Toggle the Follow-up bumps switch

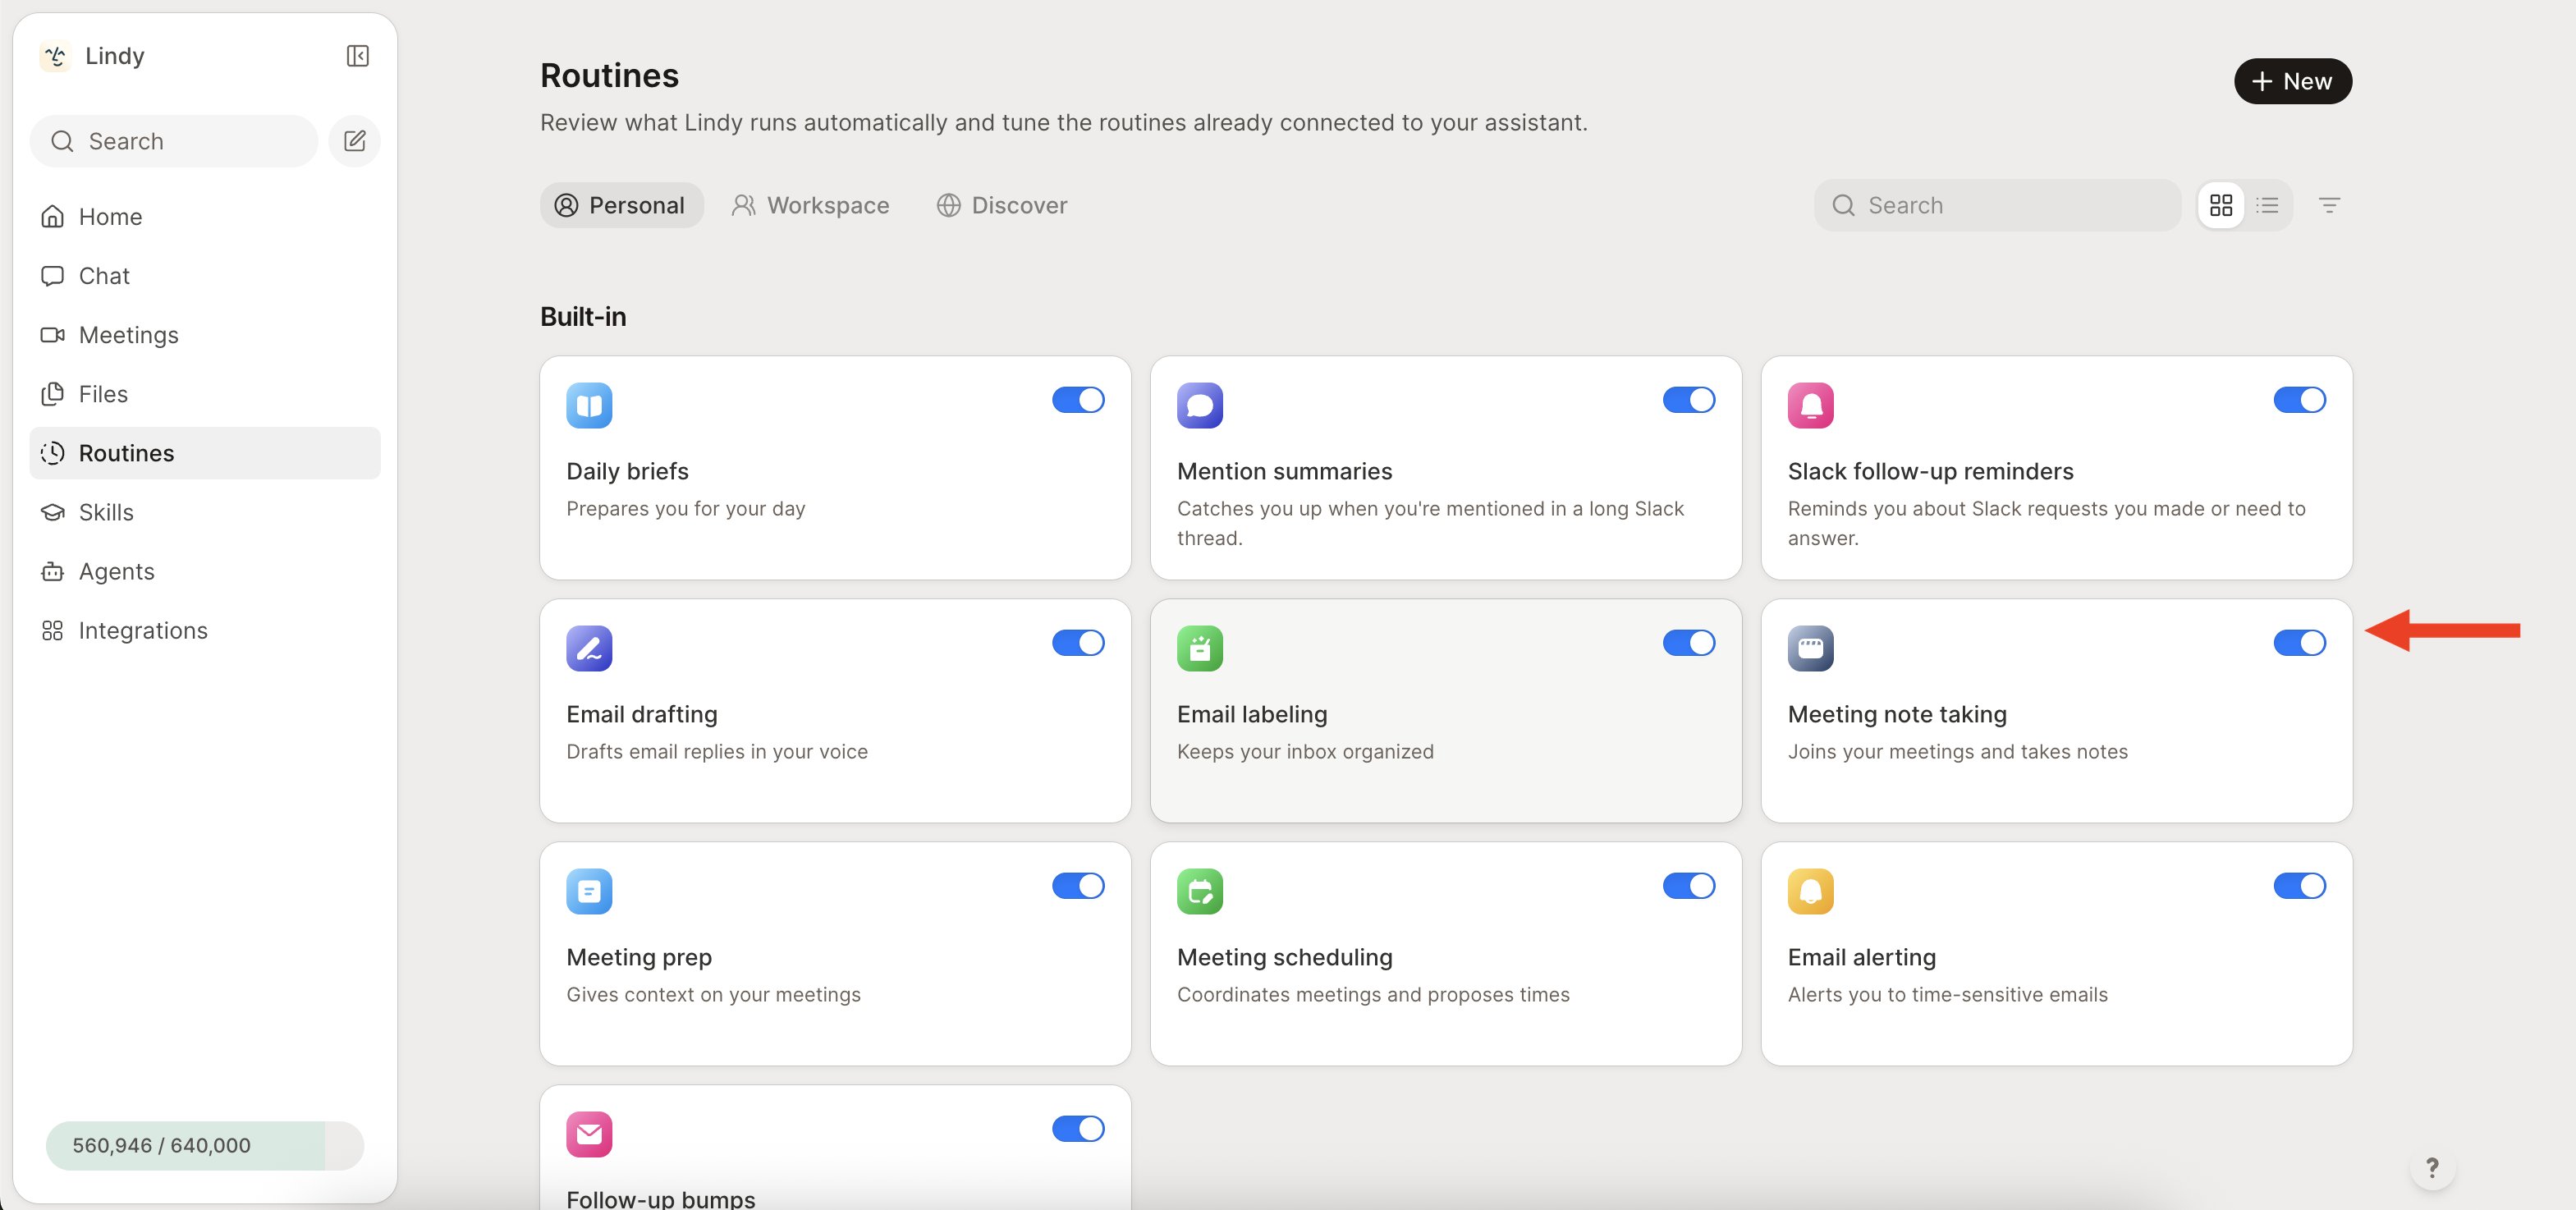[1078, 1129]
